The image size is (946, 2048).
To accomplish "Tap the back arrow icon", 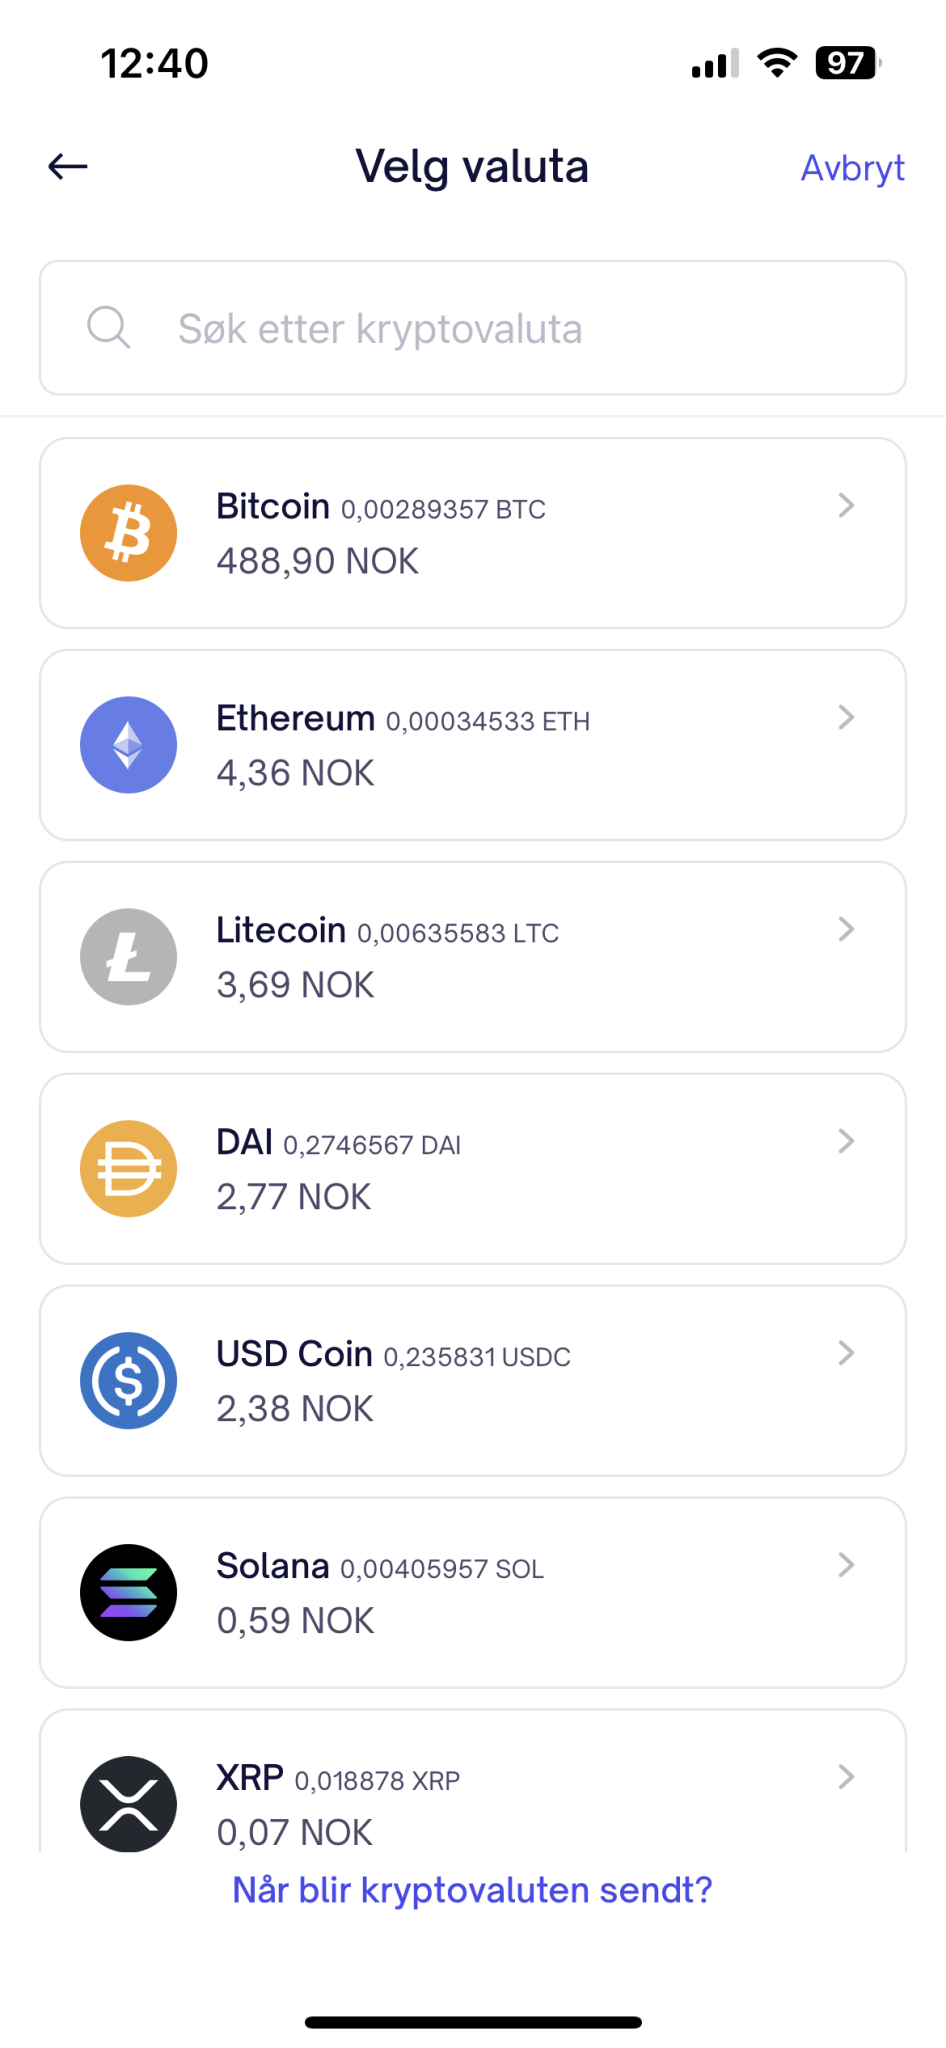I will 68,166.
